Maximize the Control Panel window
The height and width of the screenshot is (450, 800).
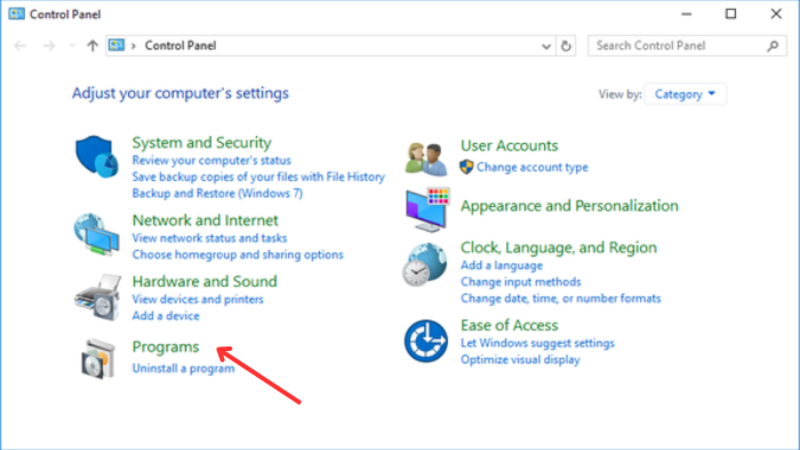[x=731, y=14]
